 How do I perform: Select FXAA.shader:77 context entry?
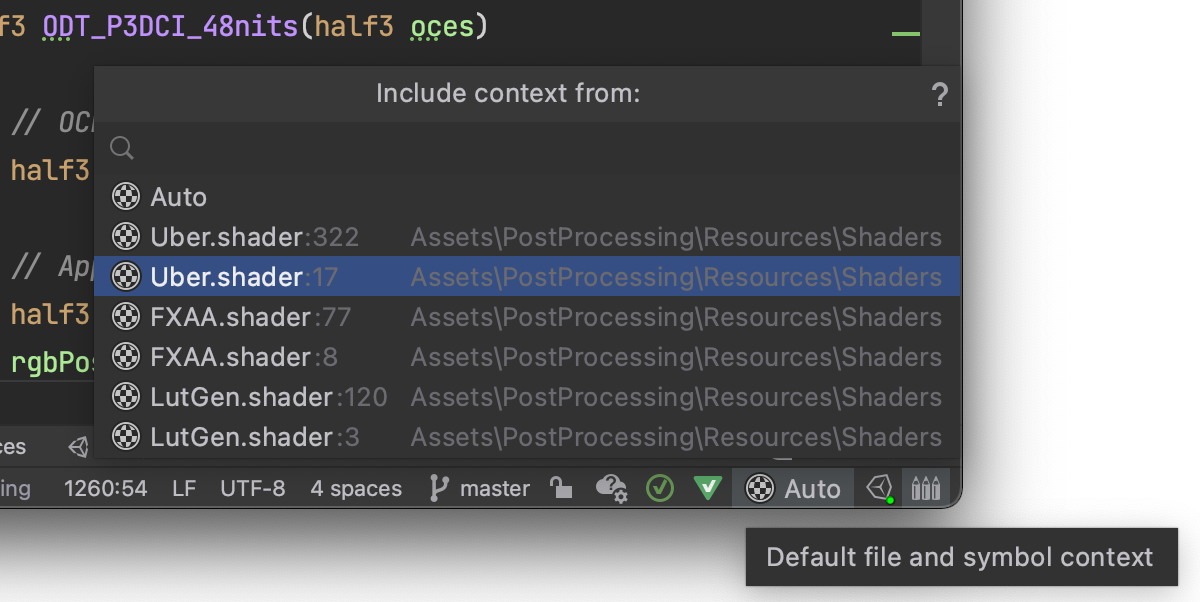(x=527, y=316)
